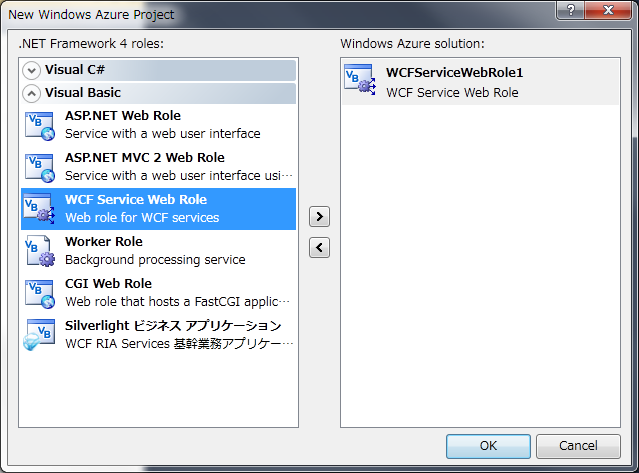Click the WCFServiceWebRole1 icon in the solution pane
639x473 pixels.
[x=359, y=79]
